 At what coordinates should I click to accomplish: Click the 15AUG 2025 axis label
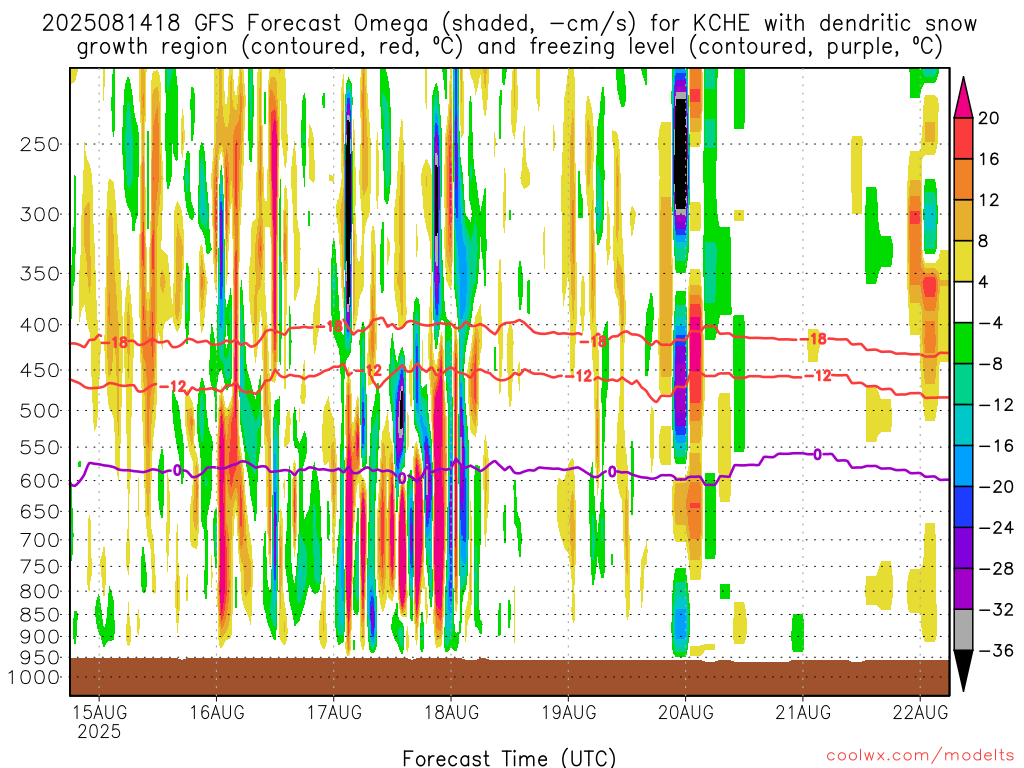pos(99,721)
